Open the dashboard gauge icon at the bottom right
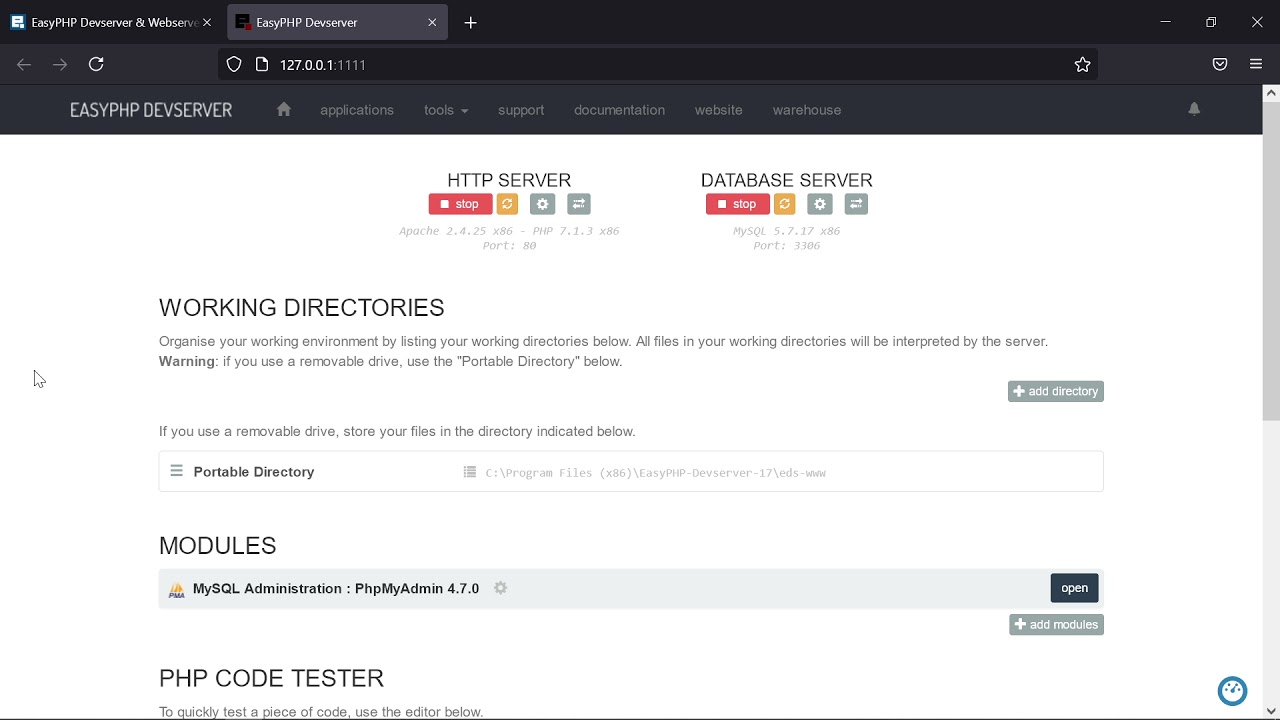The width and height of the screenshot is (1280, 720). [x=1233, y=691]
